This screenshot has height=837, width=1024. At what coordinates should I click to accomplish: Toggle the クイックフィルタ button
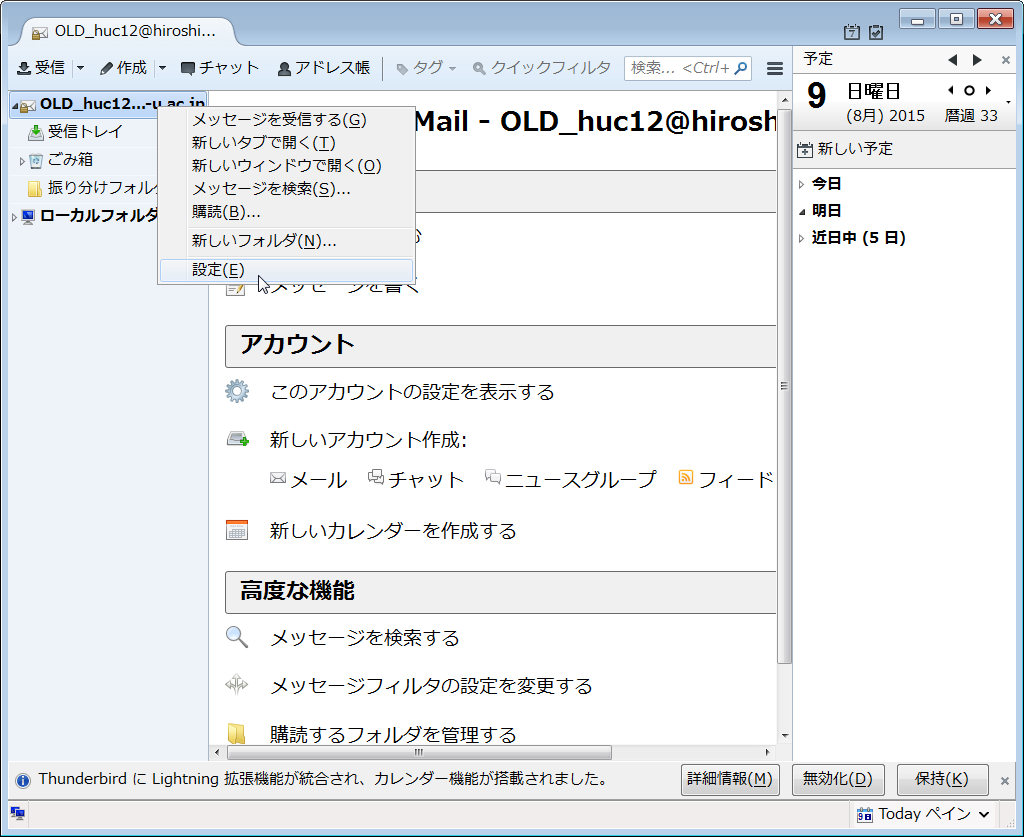[x=541, y=68]
